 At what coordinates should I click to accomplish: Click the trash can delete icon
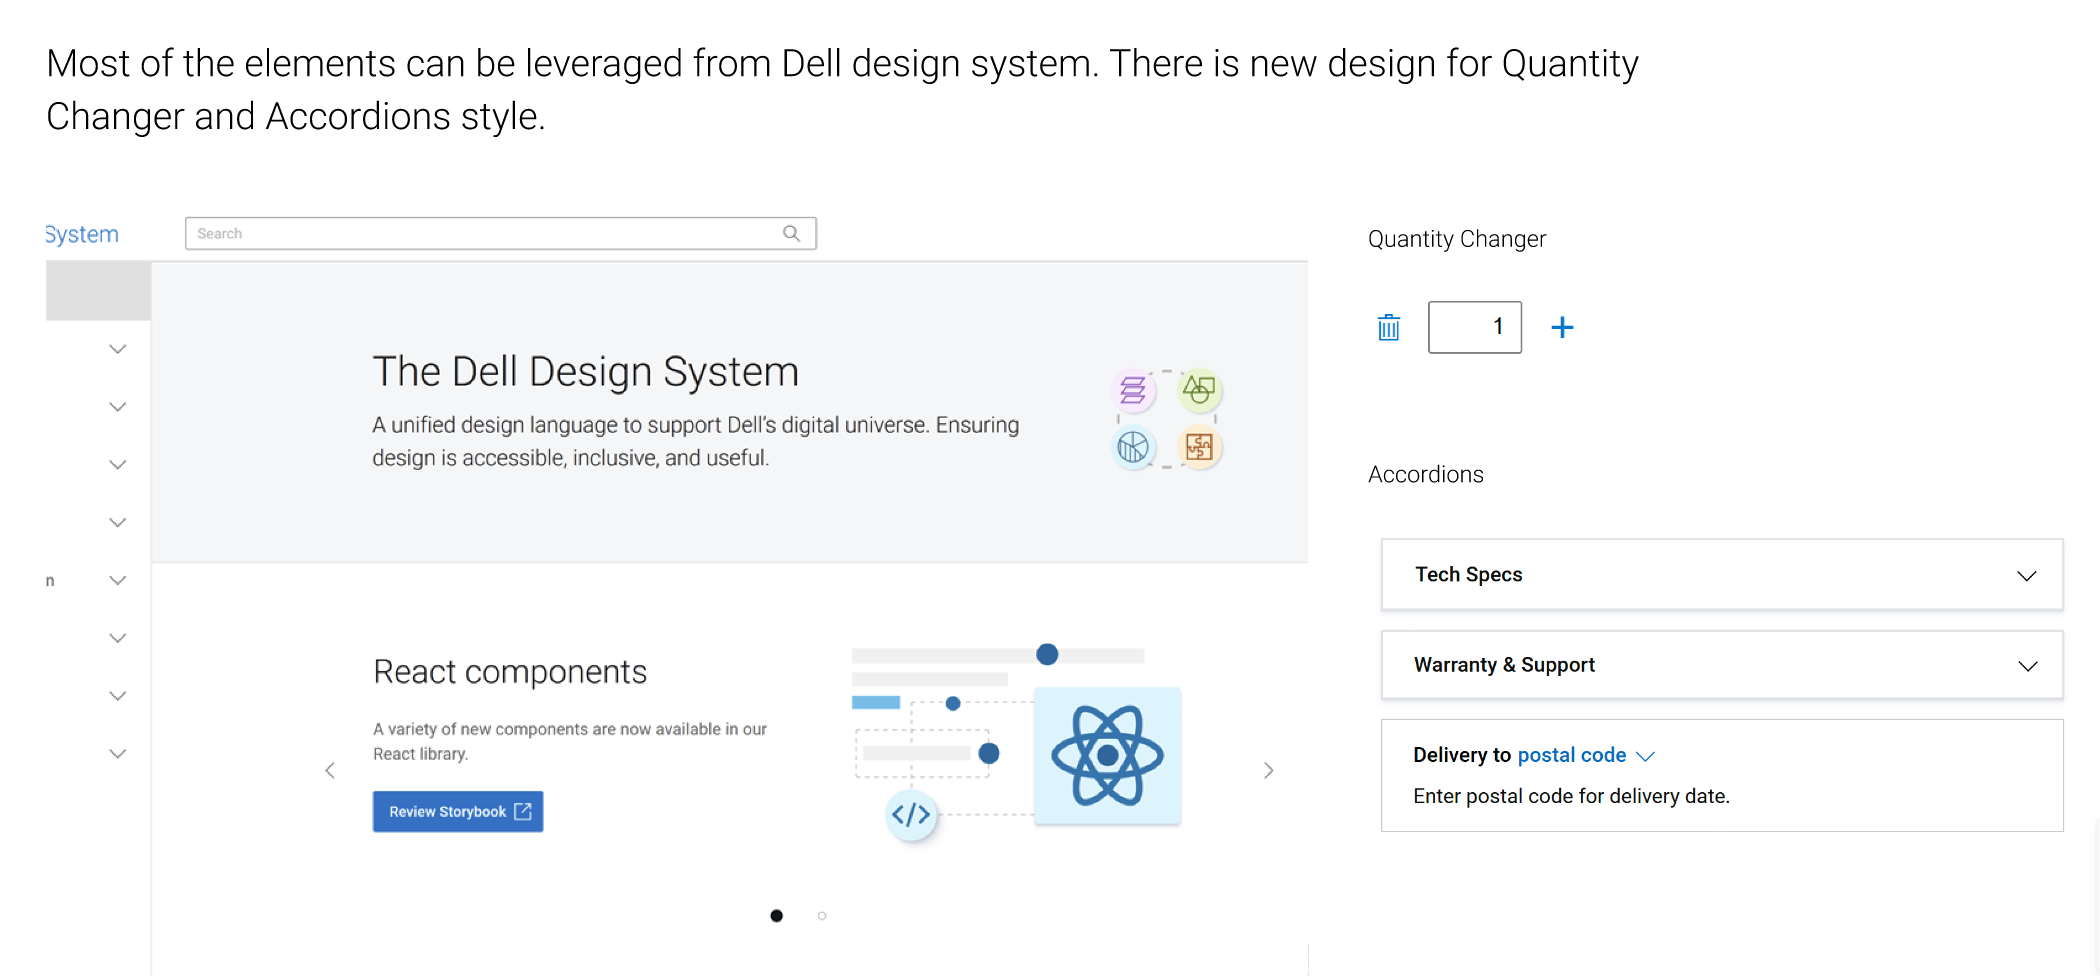coord(1388,327)
